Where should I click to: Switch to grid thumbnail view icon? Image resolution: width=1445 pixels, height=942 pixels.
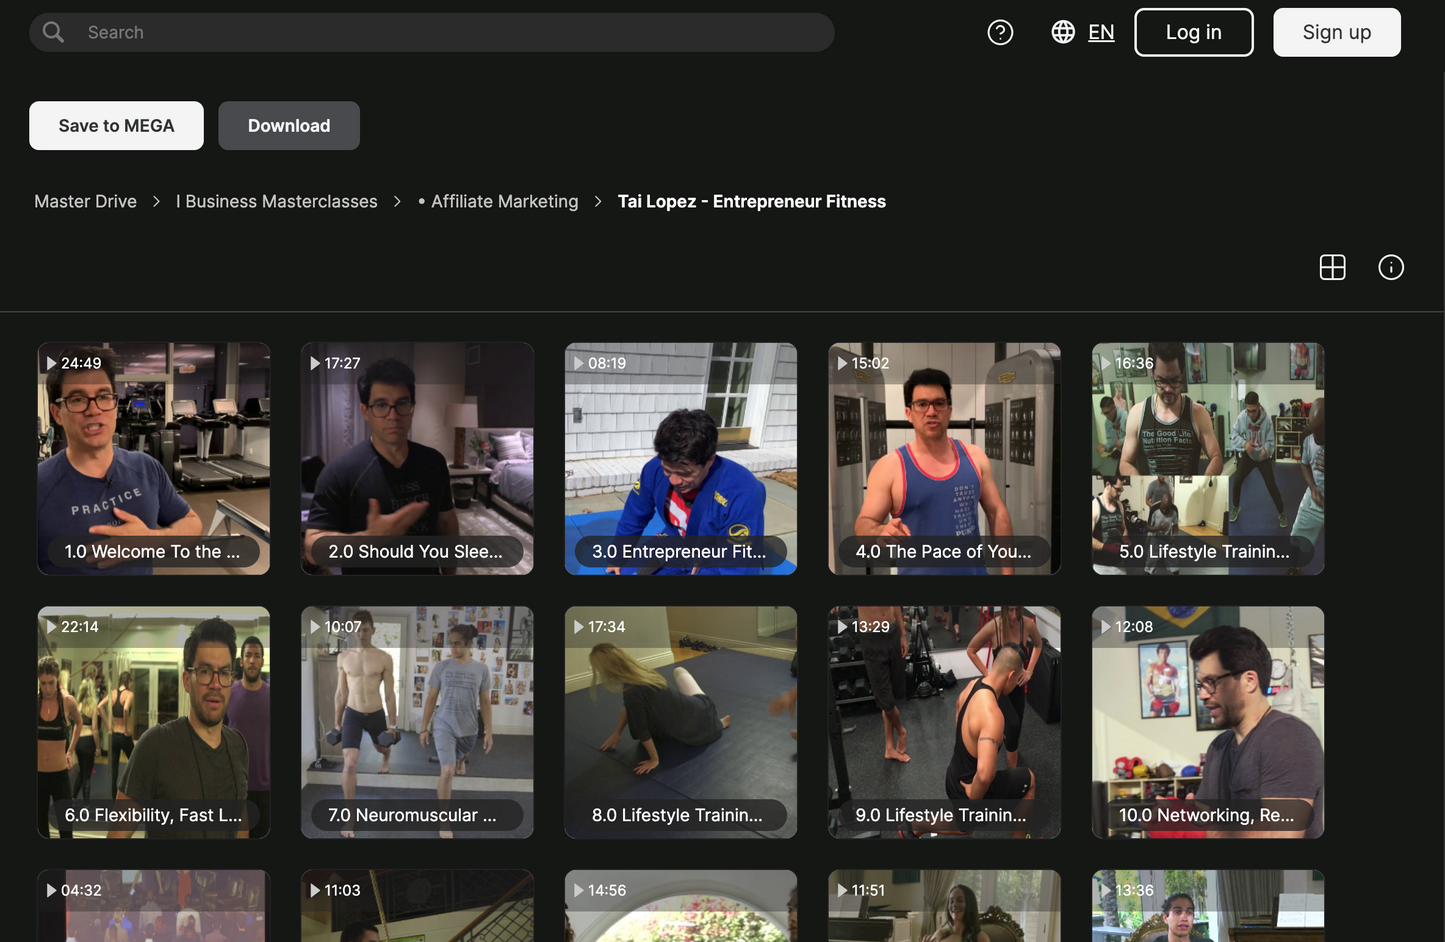click(x=1332, y=267)
